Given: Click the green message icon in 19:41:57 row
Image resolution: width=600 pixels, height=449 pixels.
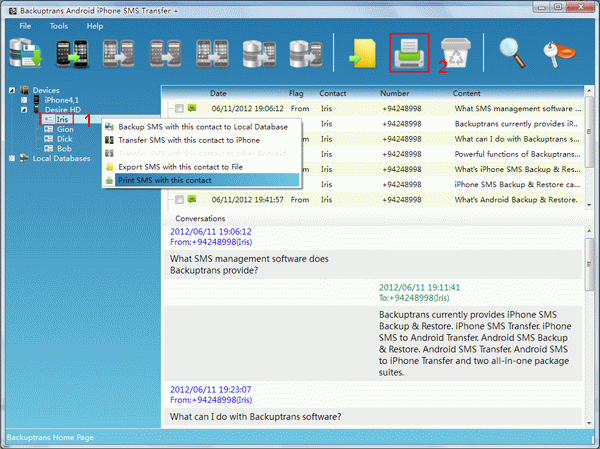Looking at the screenshot, I should [192, 199].
